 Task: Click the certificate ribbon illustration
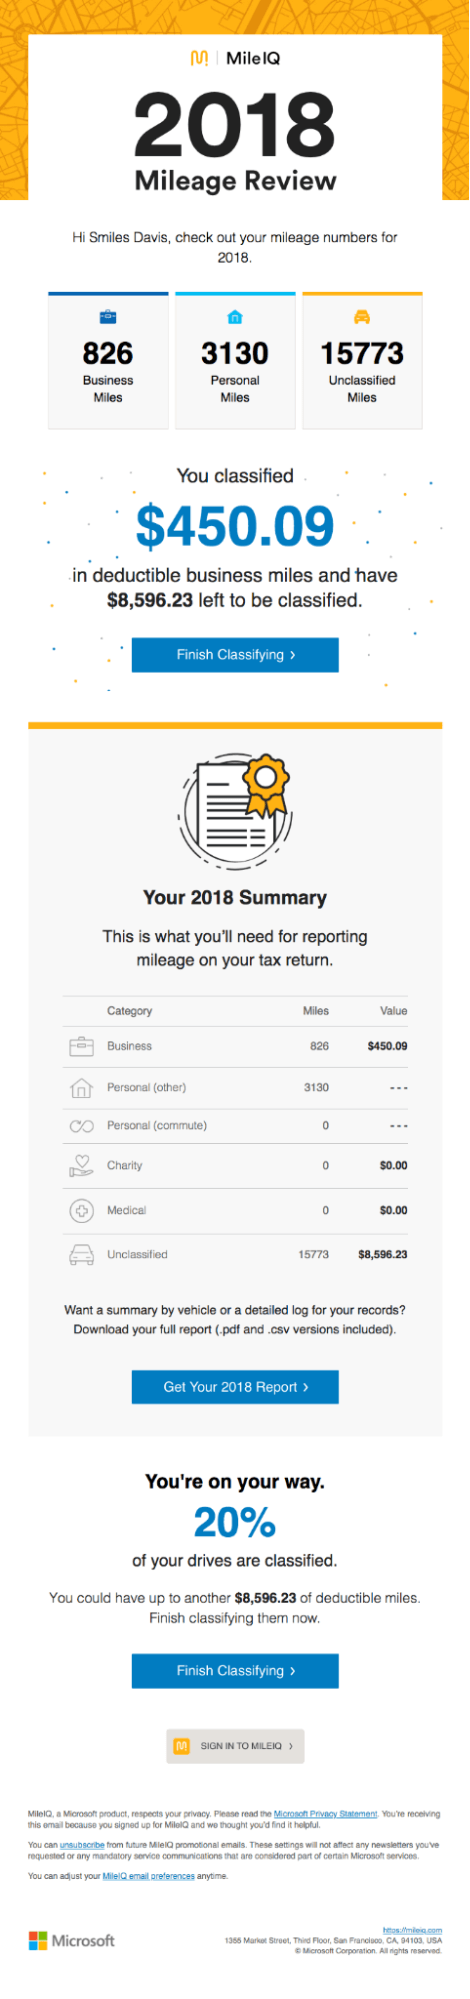236,814
